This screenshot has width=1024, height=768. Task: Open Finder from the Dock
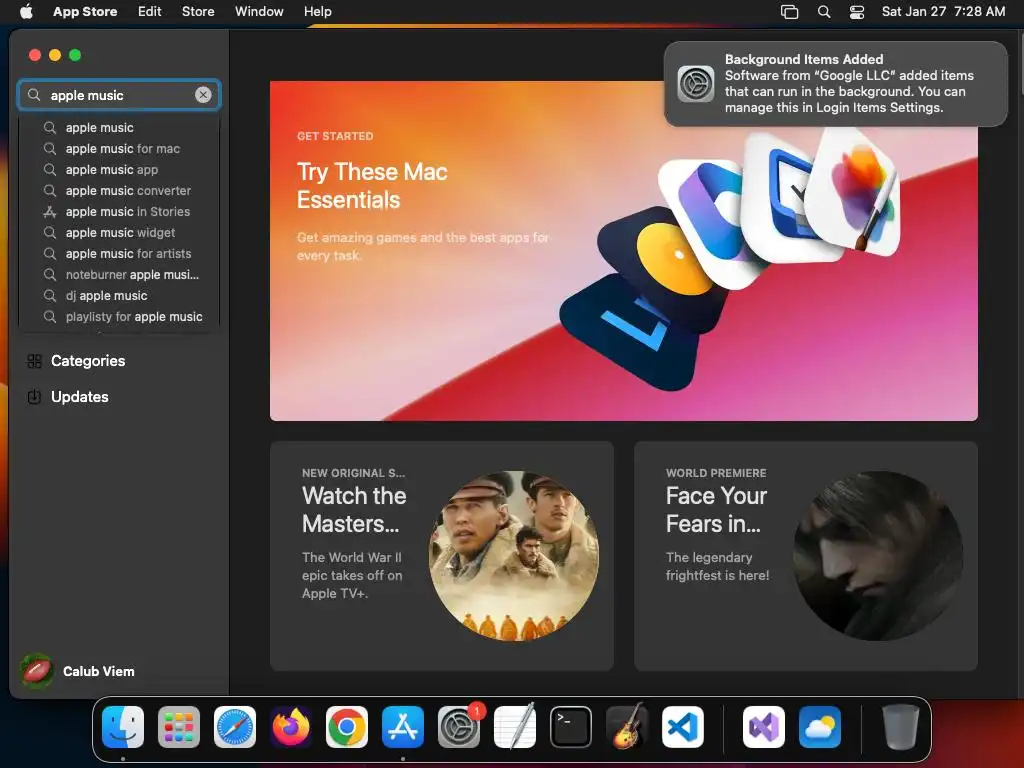pyautogui.click(x=123, y=727)
